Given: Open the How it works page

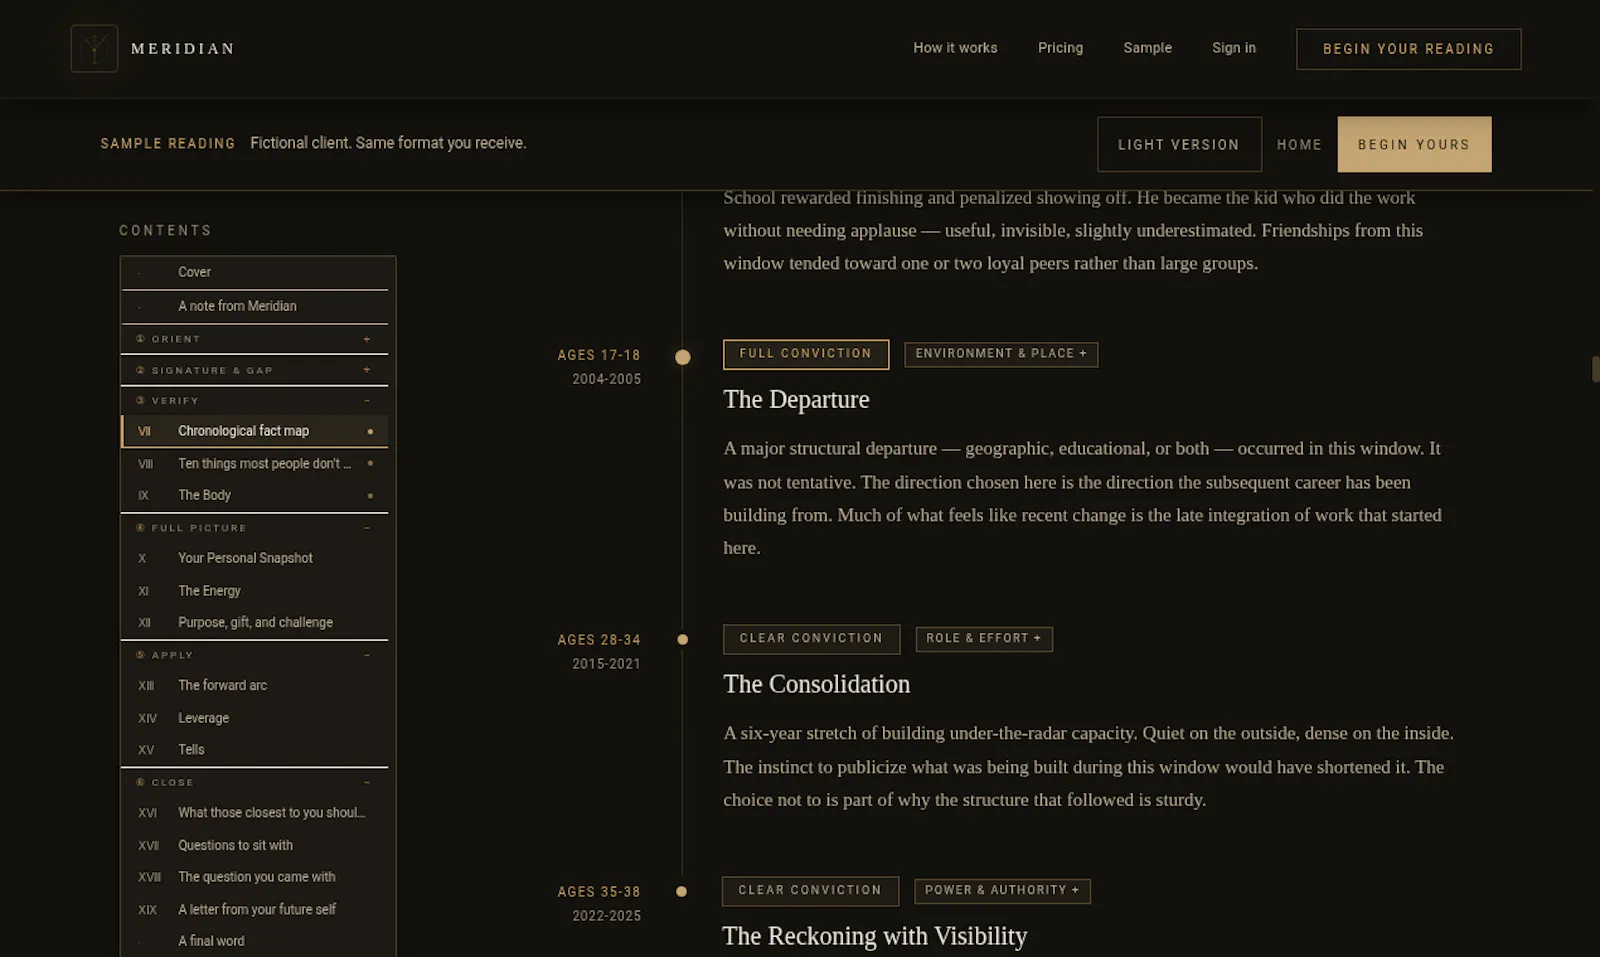Looking at the screenshot, I should click(955, 48).
